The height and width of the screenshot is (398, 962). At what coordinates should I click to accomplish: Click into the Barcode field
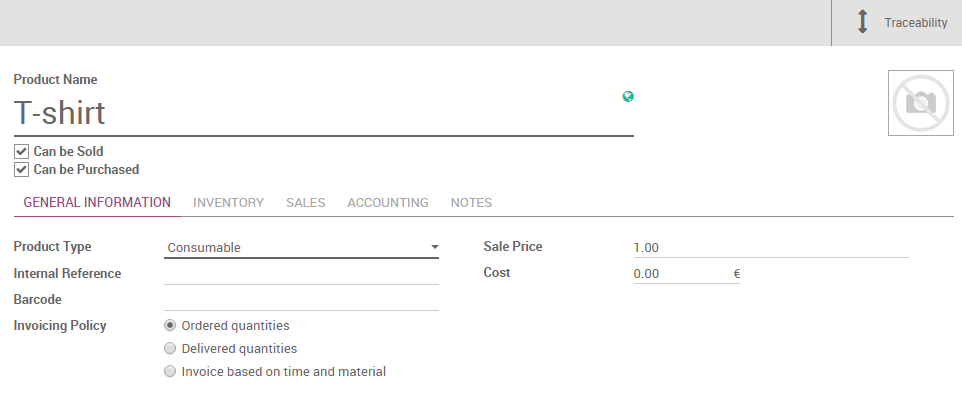point(301,300)
